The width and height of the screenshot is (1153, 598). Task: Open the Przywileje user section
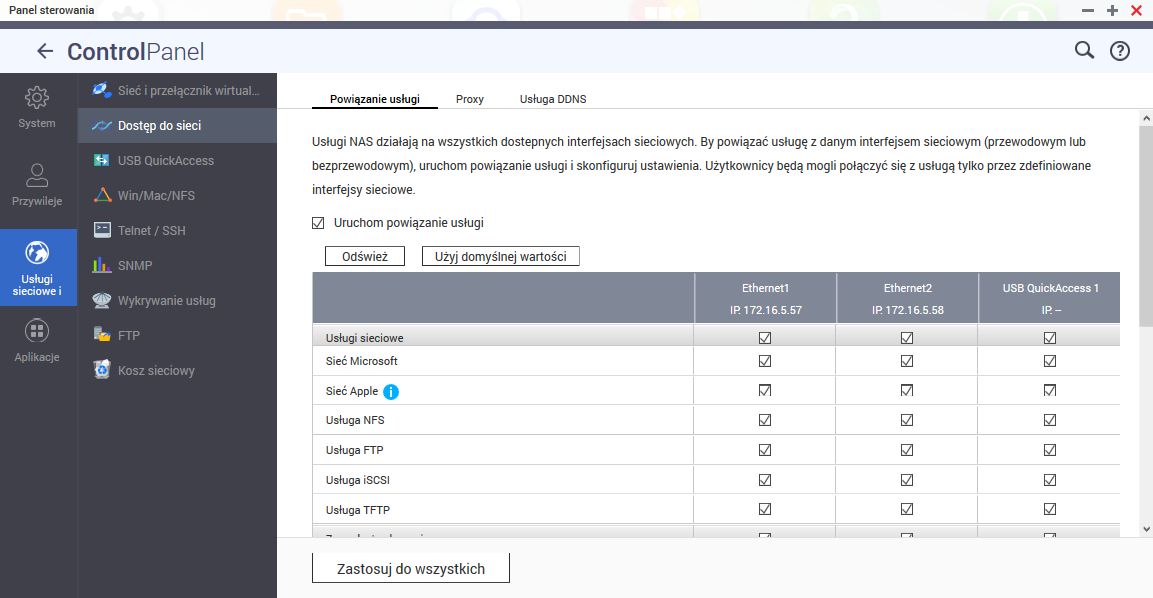37,185
